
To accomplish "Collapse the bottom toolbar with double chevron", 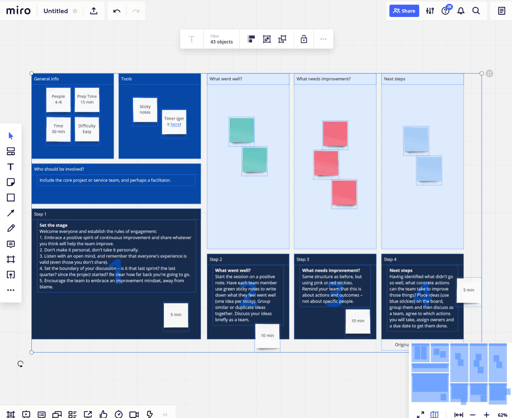I will point(165,414).
